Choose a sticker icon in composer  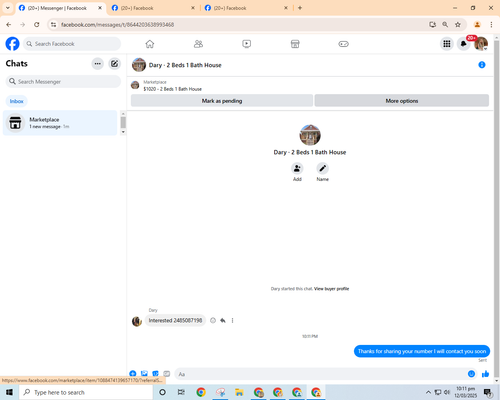[155, 374]
